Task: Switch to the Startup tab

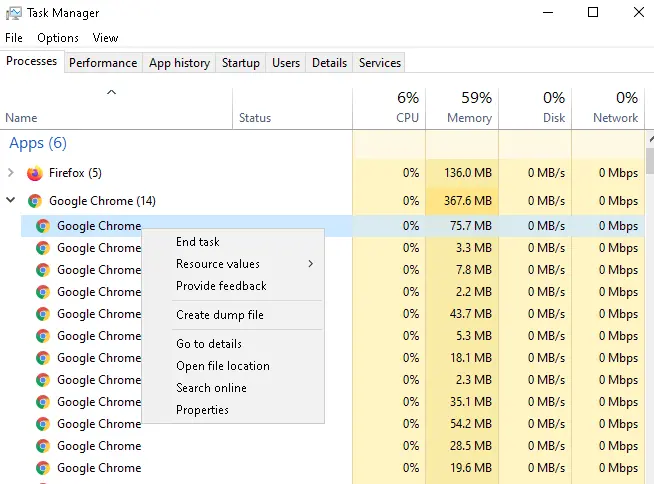Action: 241,63
